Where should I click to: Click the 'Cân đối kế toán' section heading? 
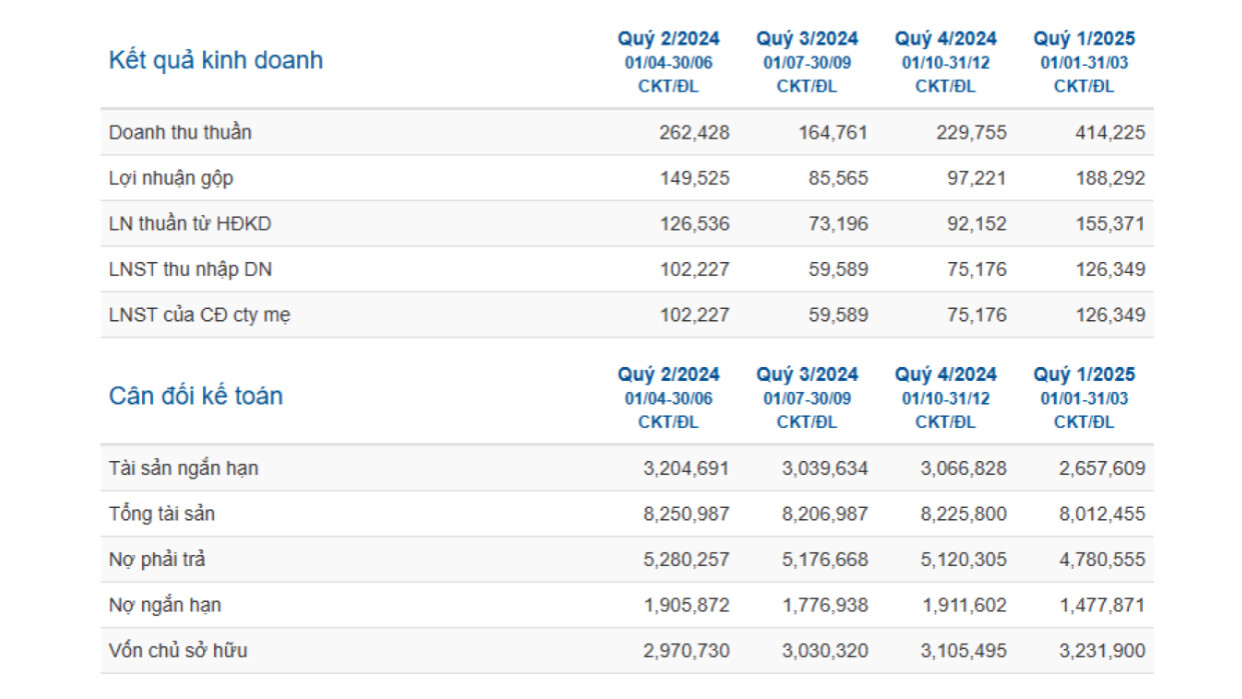[x=195, y=396]
